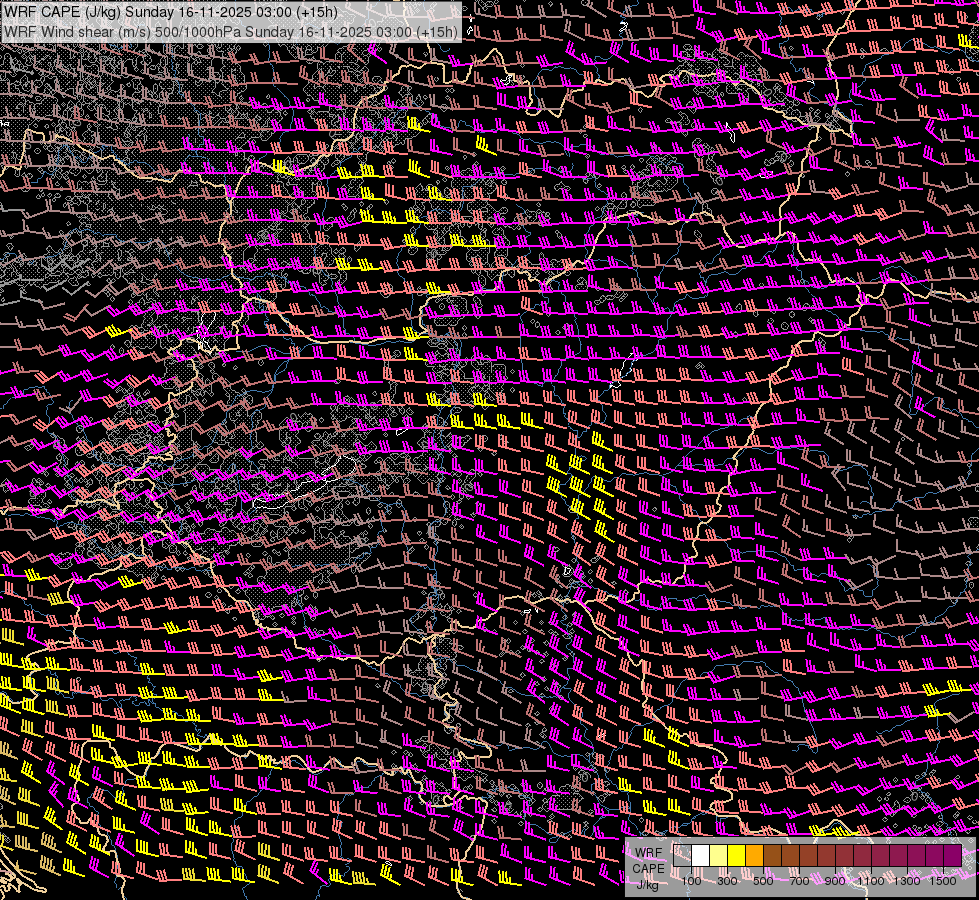Click the transparent first legend swatch
The width and height of the screenshot is (979, 900).
[x=682, y=856]
